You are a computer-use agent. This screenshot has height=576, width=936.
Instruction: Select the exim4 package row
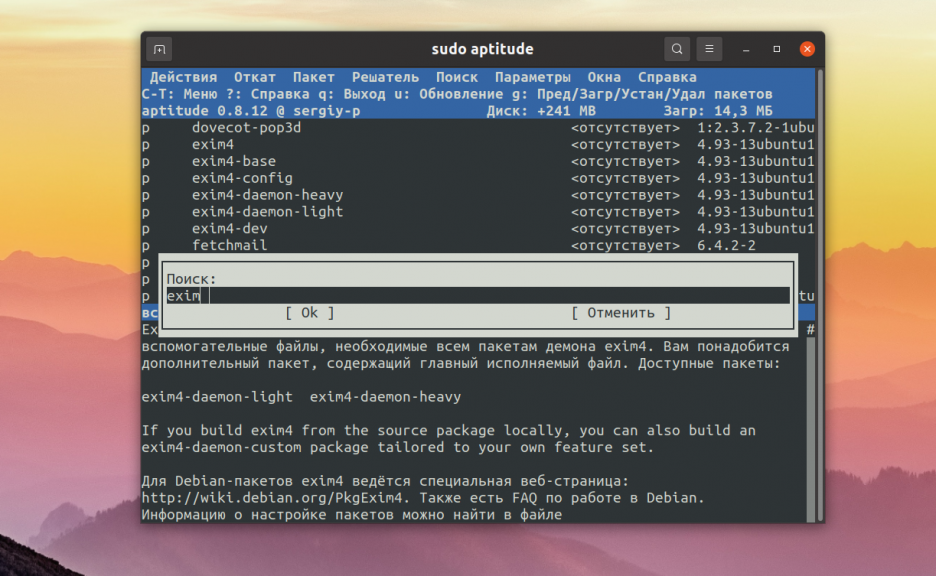coord(478,144)
